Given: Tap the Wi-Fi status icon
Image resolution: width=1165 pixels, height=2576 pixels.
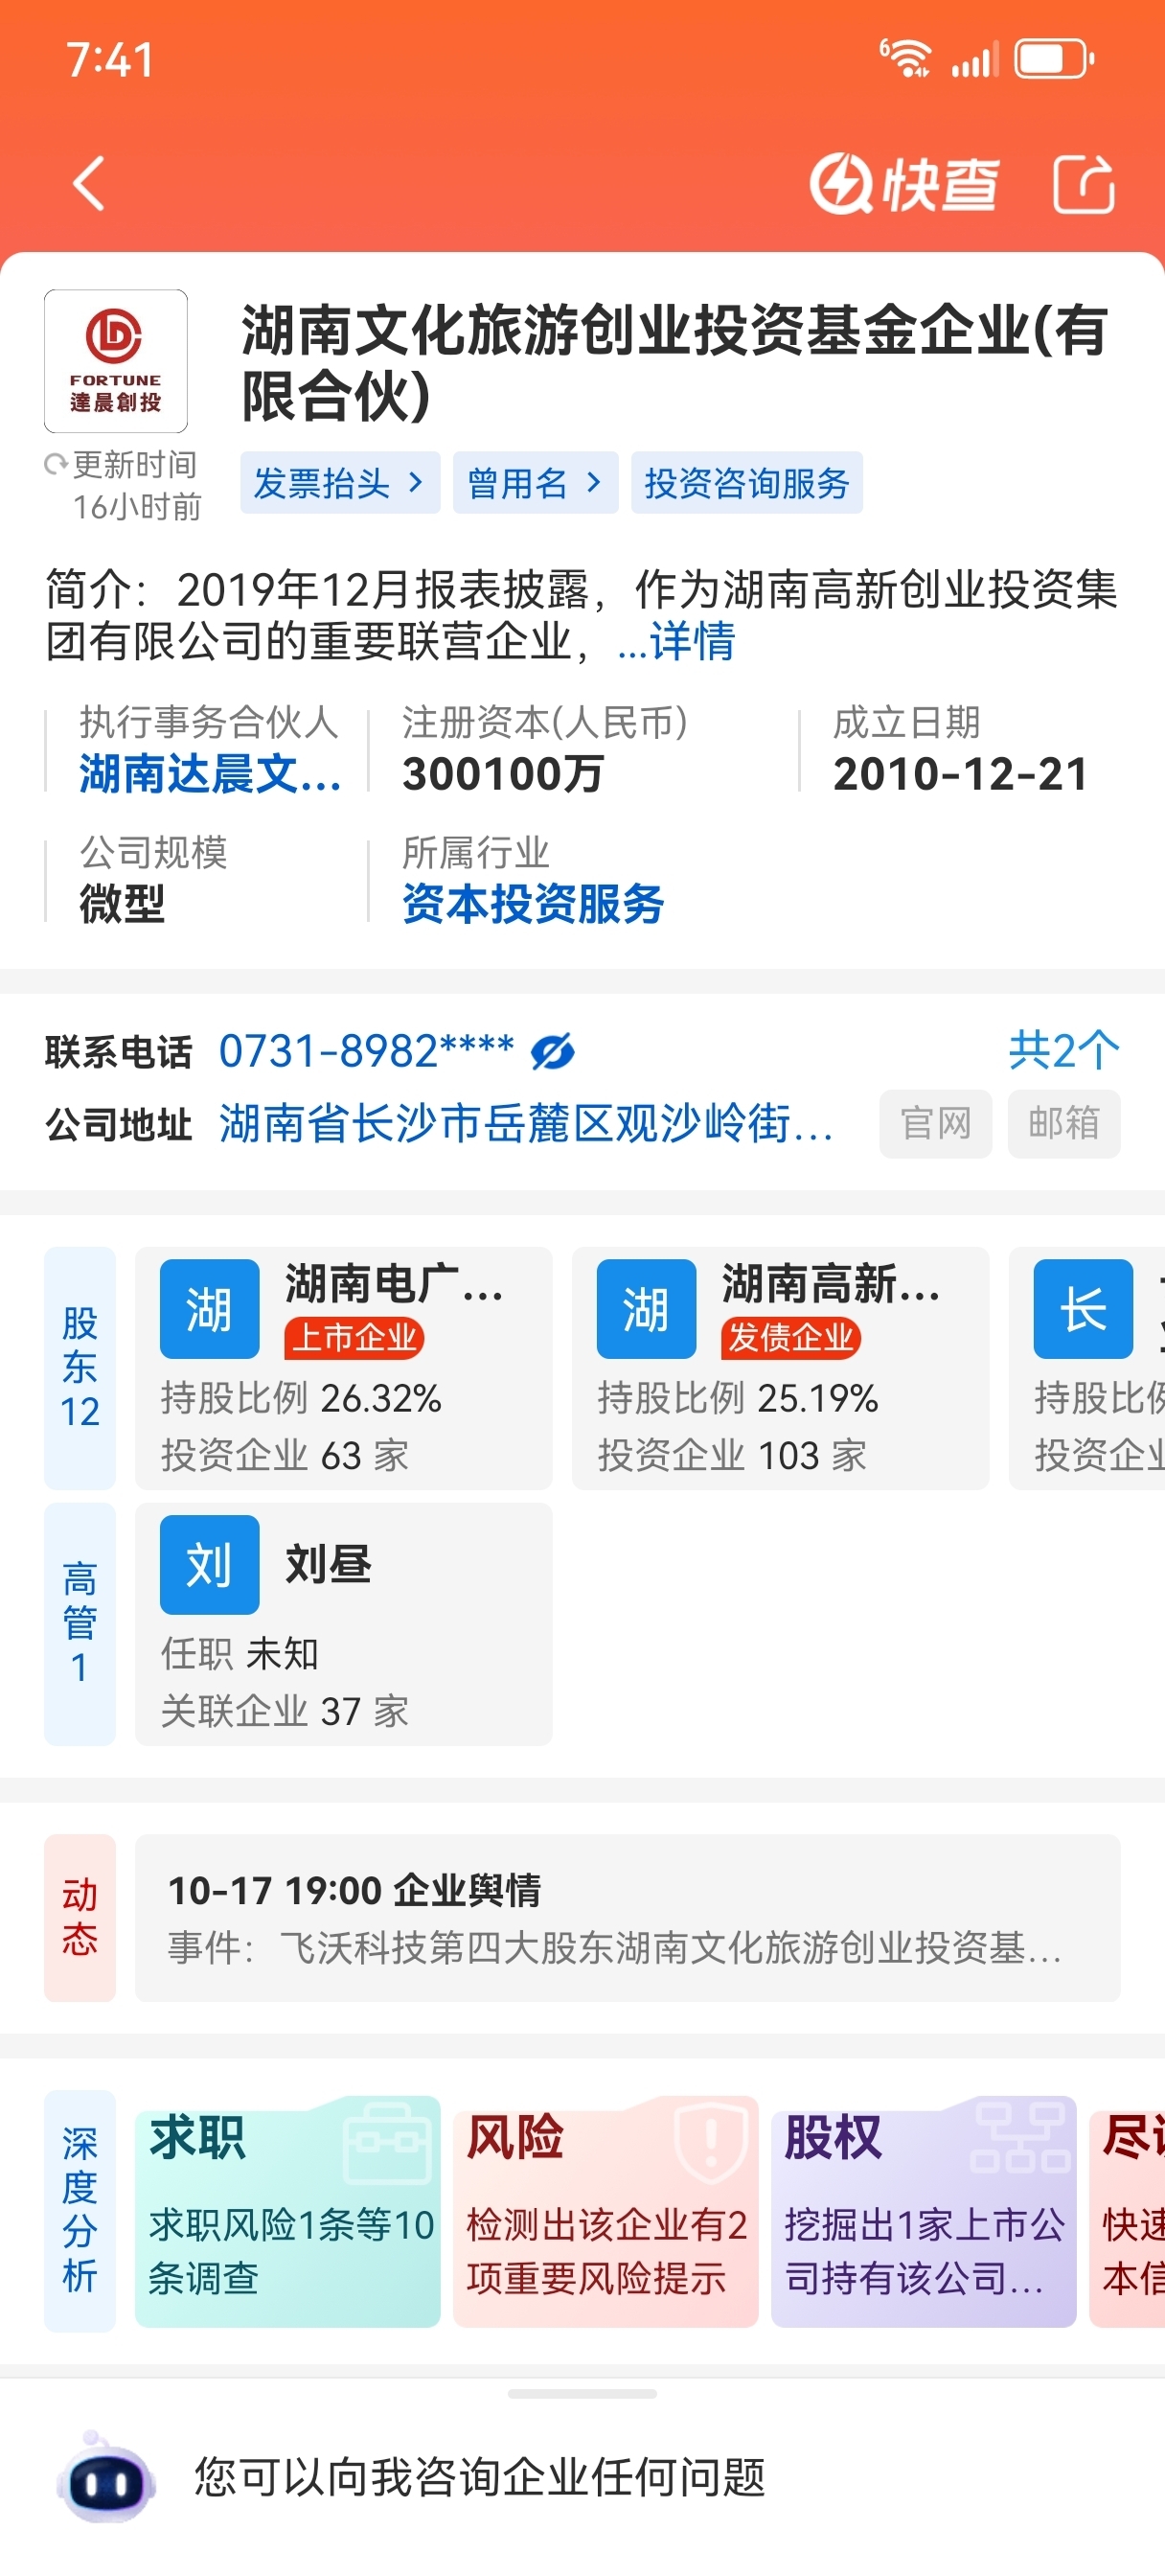Looking at the screenshot, I should pyautogui.click(x=904, y=58).
